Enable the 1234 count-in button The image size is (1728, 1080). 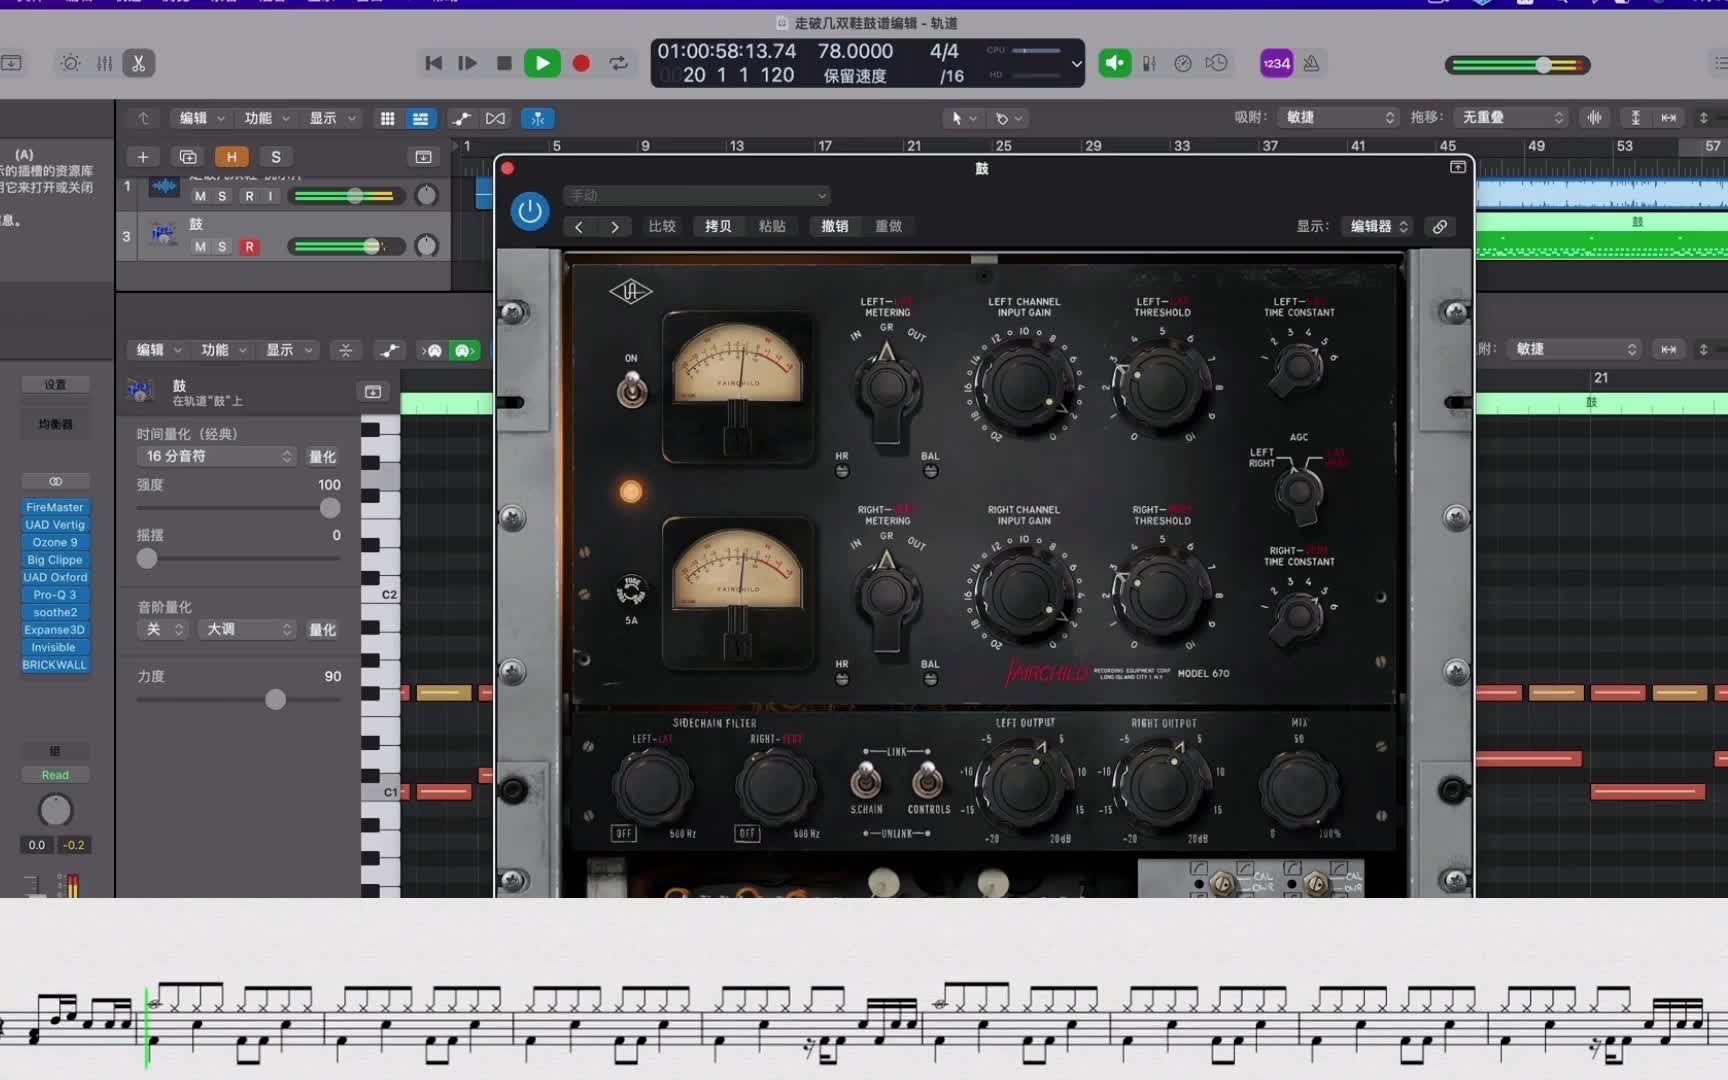click(1276, 63)
